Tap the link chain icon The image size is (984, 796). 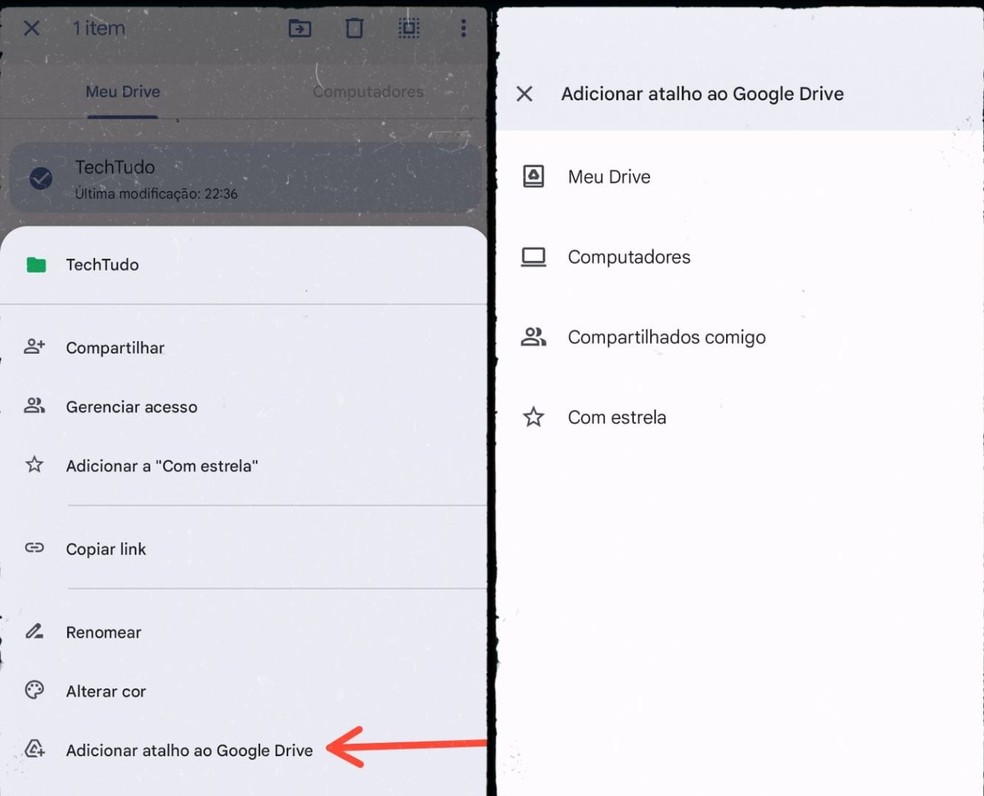click(x=35, y=548)
